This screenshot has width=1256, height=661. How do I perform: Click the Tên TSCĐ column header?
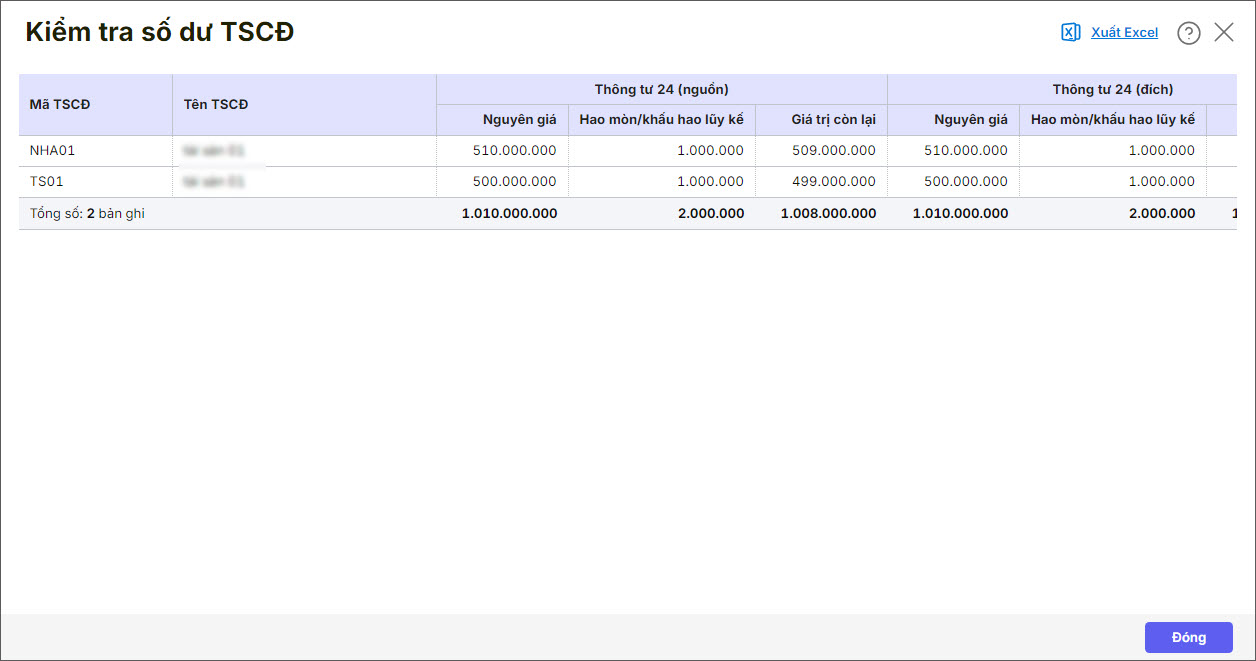pos(216,104)
